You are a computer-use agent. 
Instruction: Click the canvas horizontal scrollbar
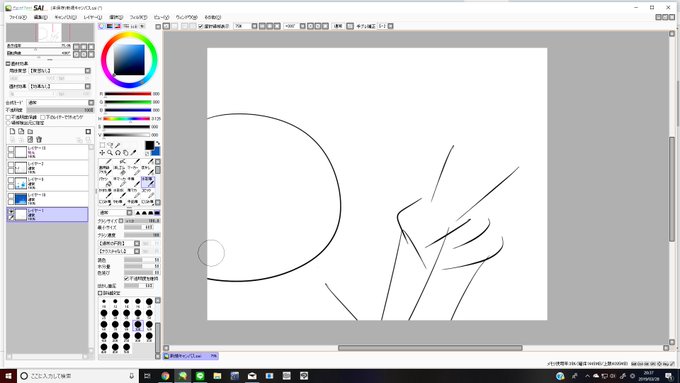[x=430, y=348]
